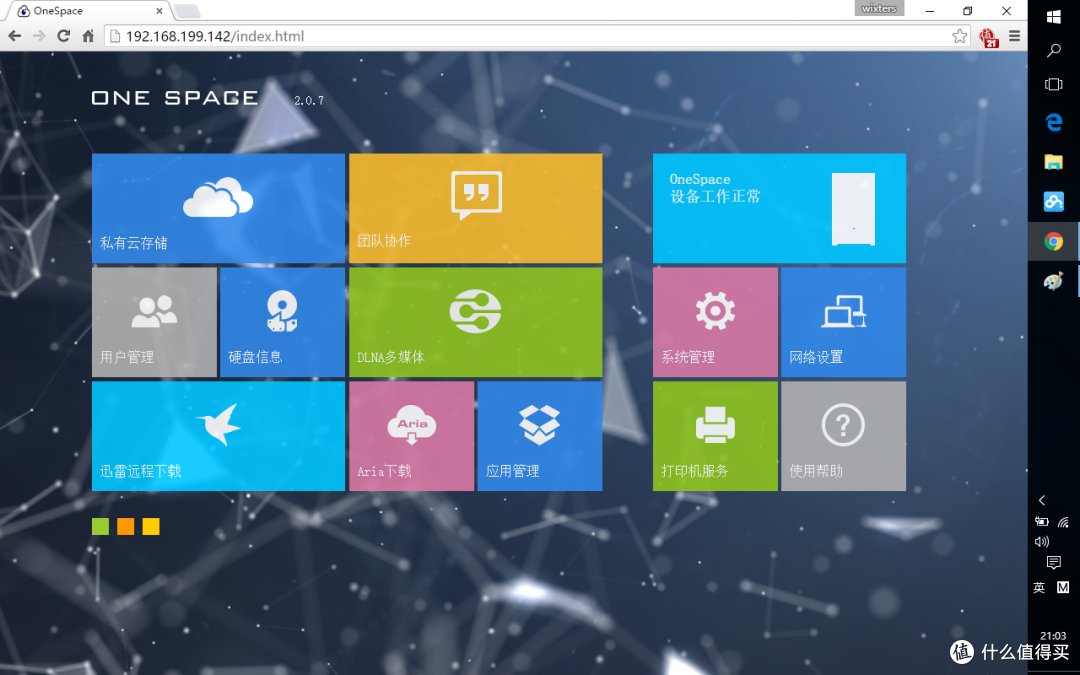
Task: Click the wixters profile button
Action: click(x=879, y=8)
